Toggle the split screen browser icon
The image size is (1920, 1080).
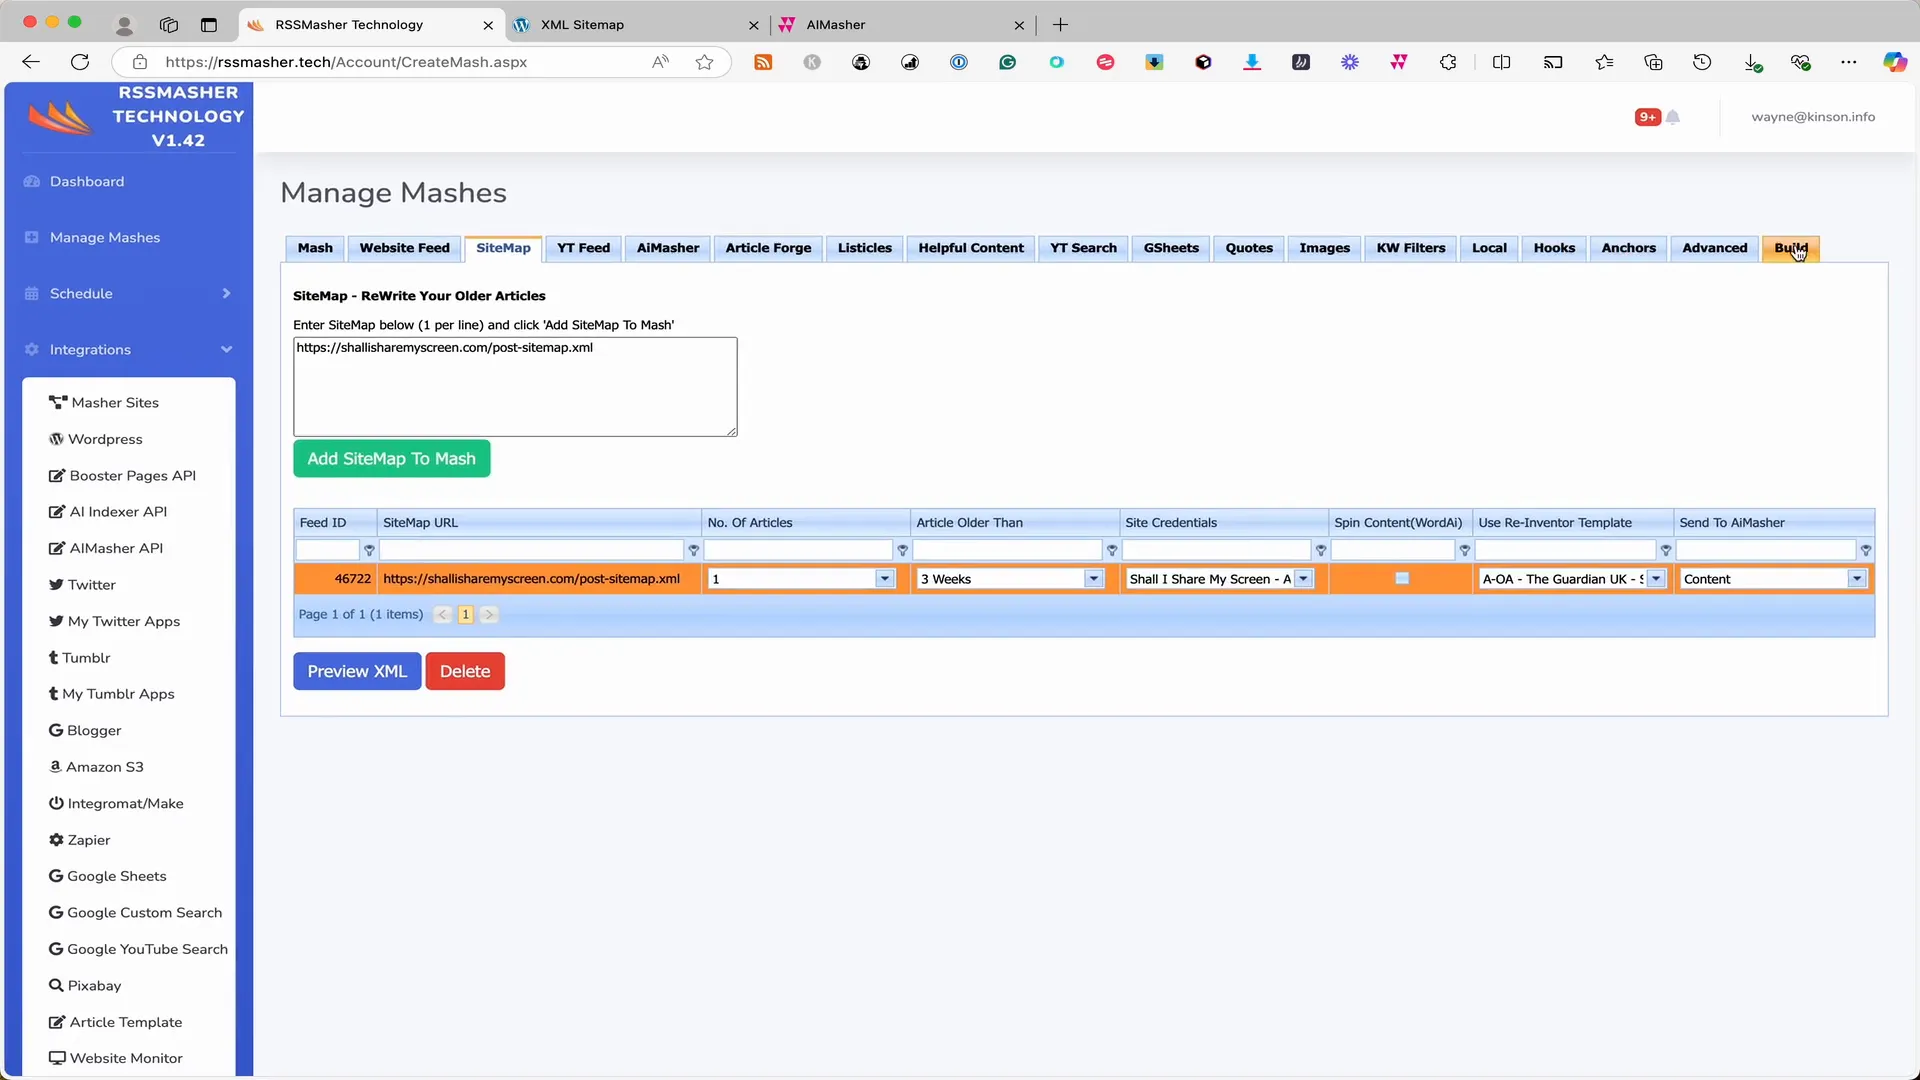(x=1501, y=62)
